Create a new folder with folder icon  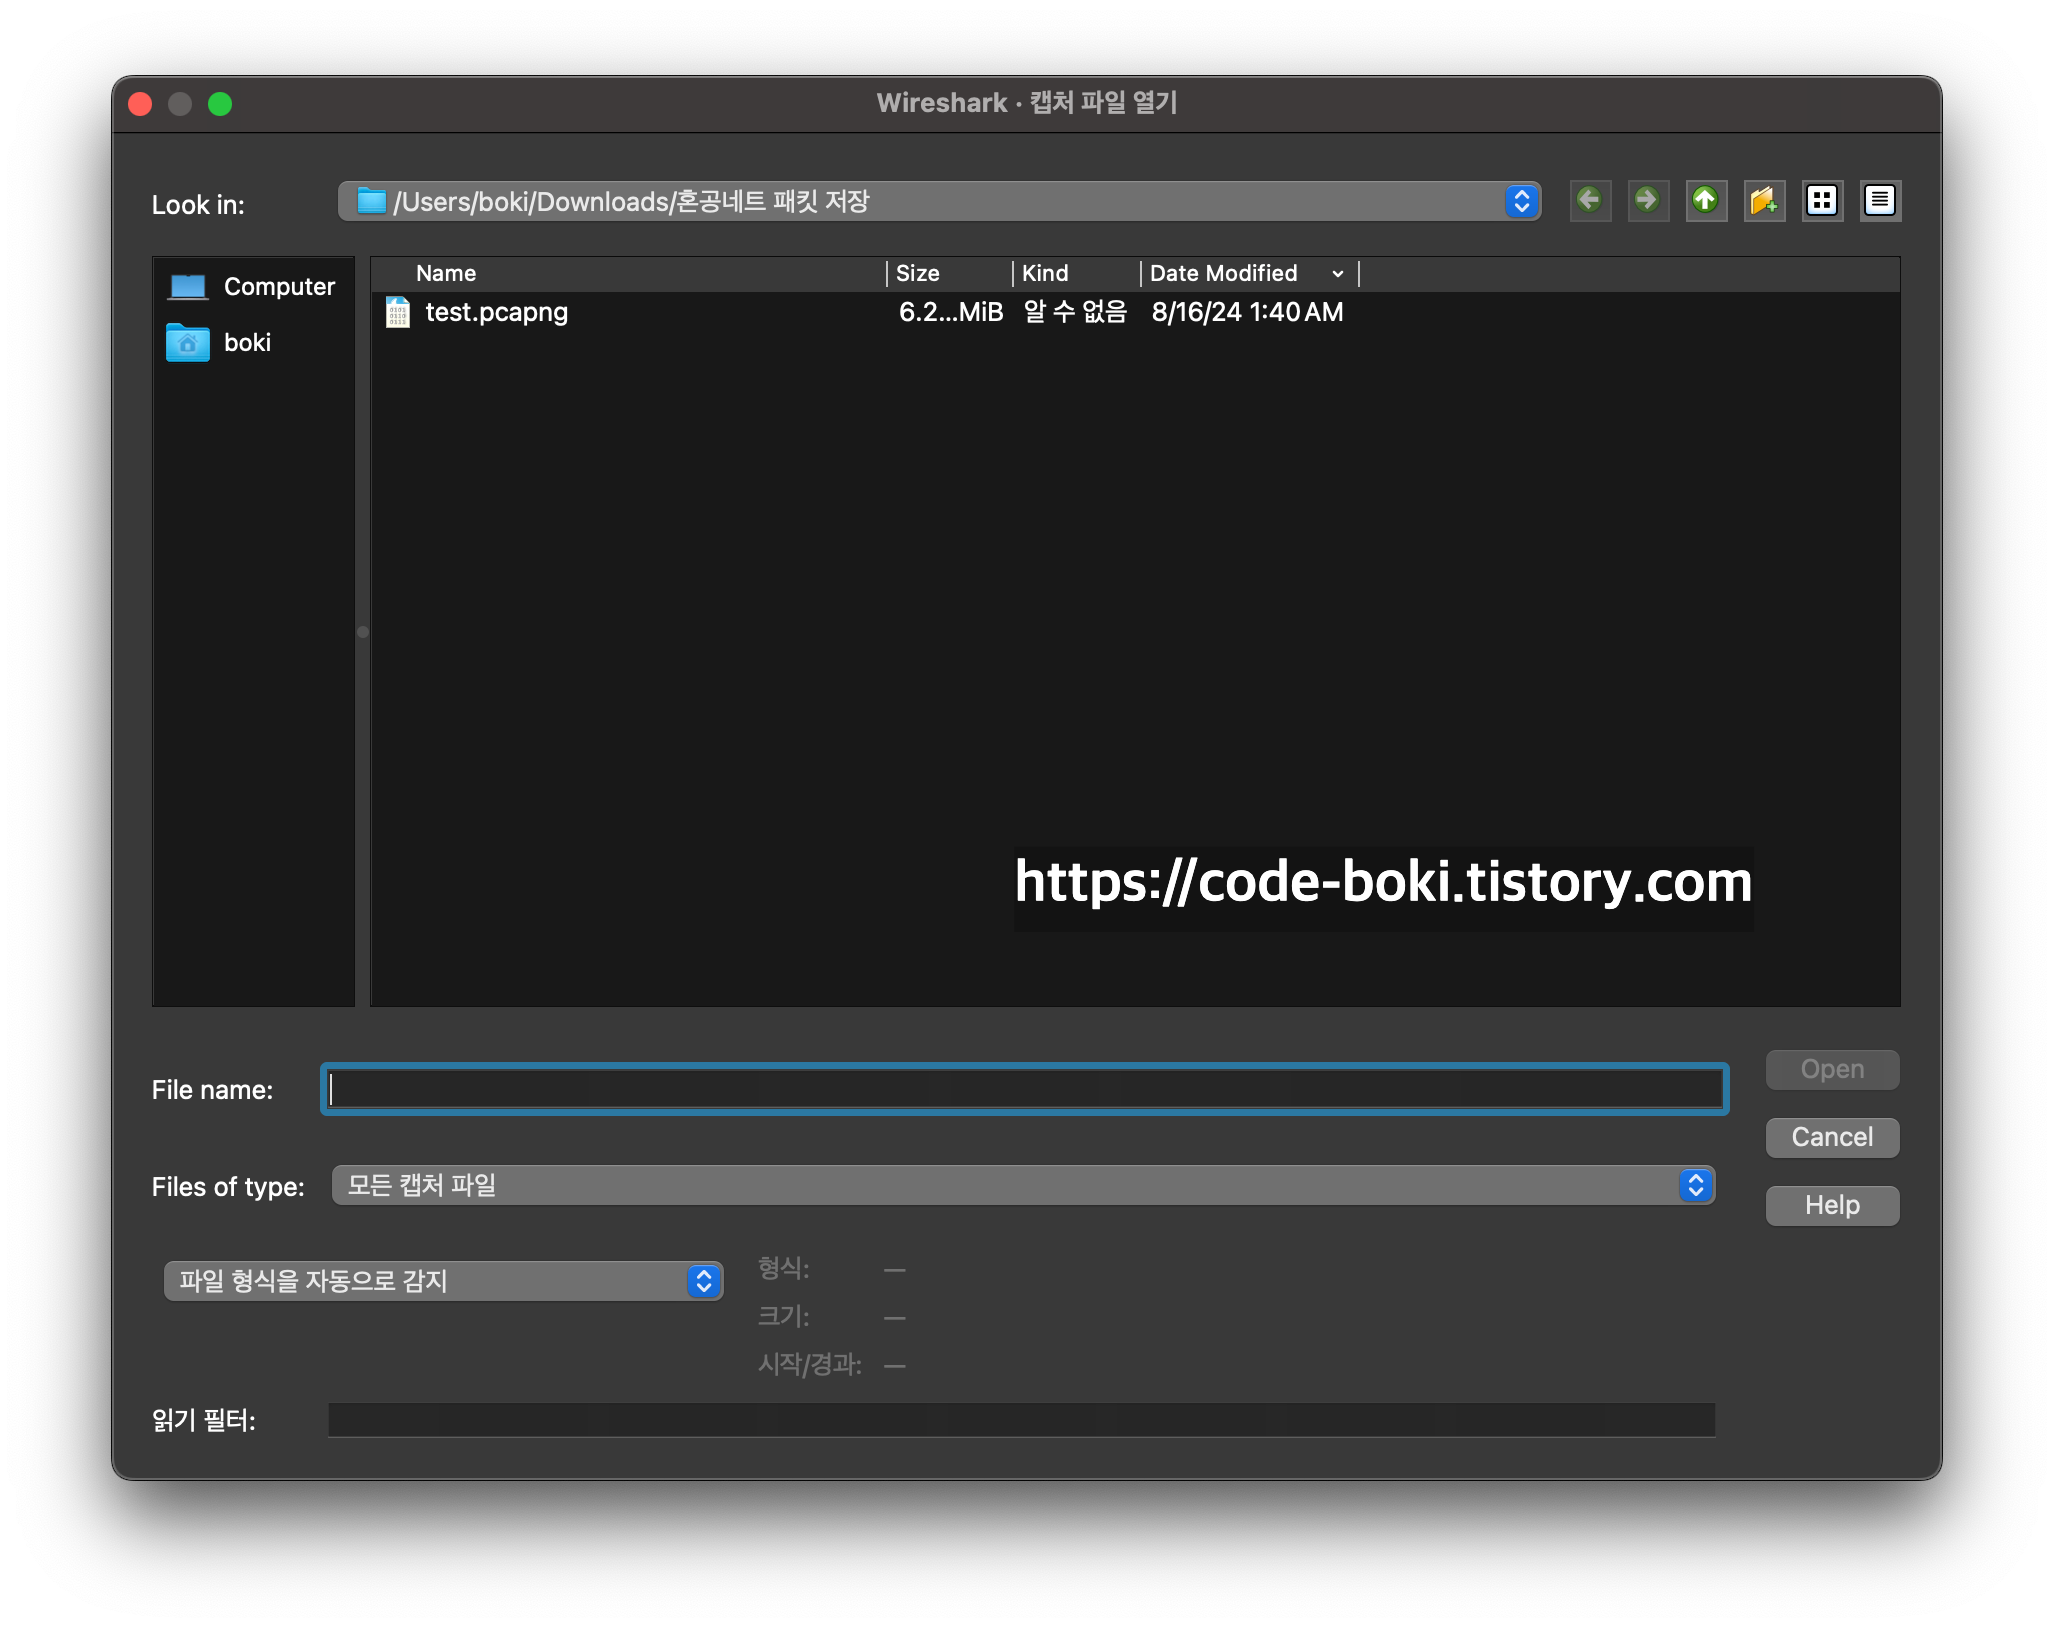coord(1764,201)
